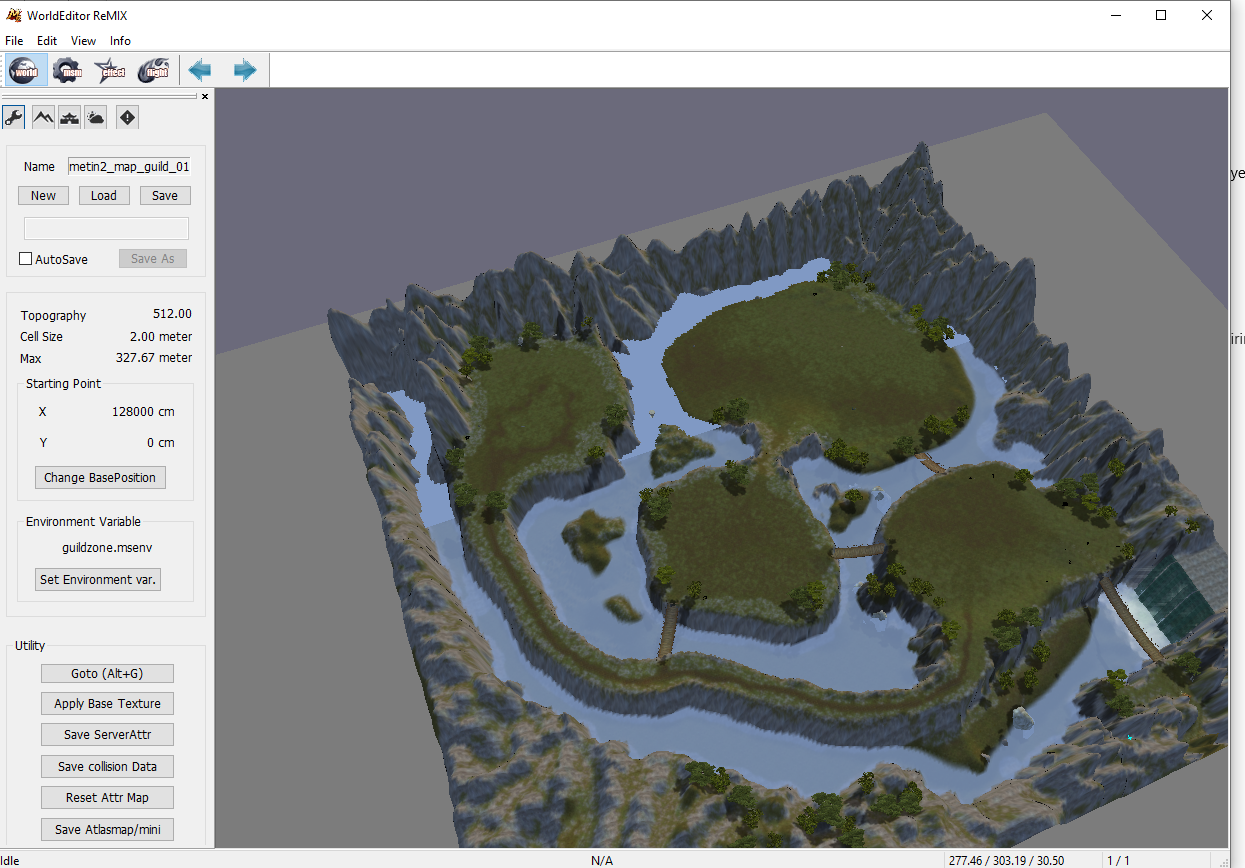Focus the map Name input field
This screenshot has height=868, width=1245.
click(129, 167)
